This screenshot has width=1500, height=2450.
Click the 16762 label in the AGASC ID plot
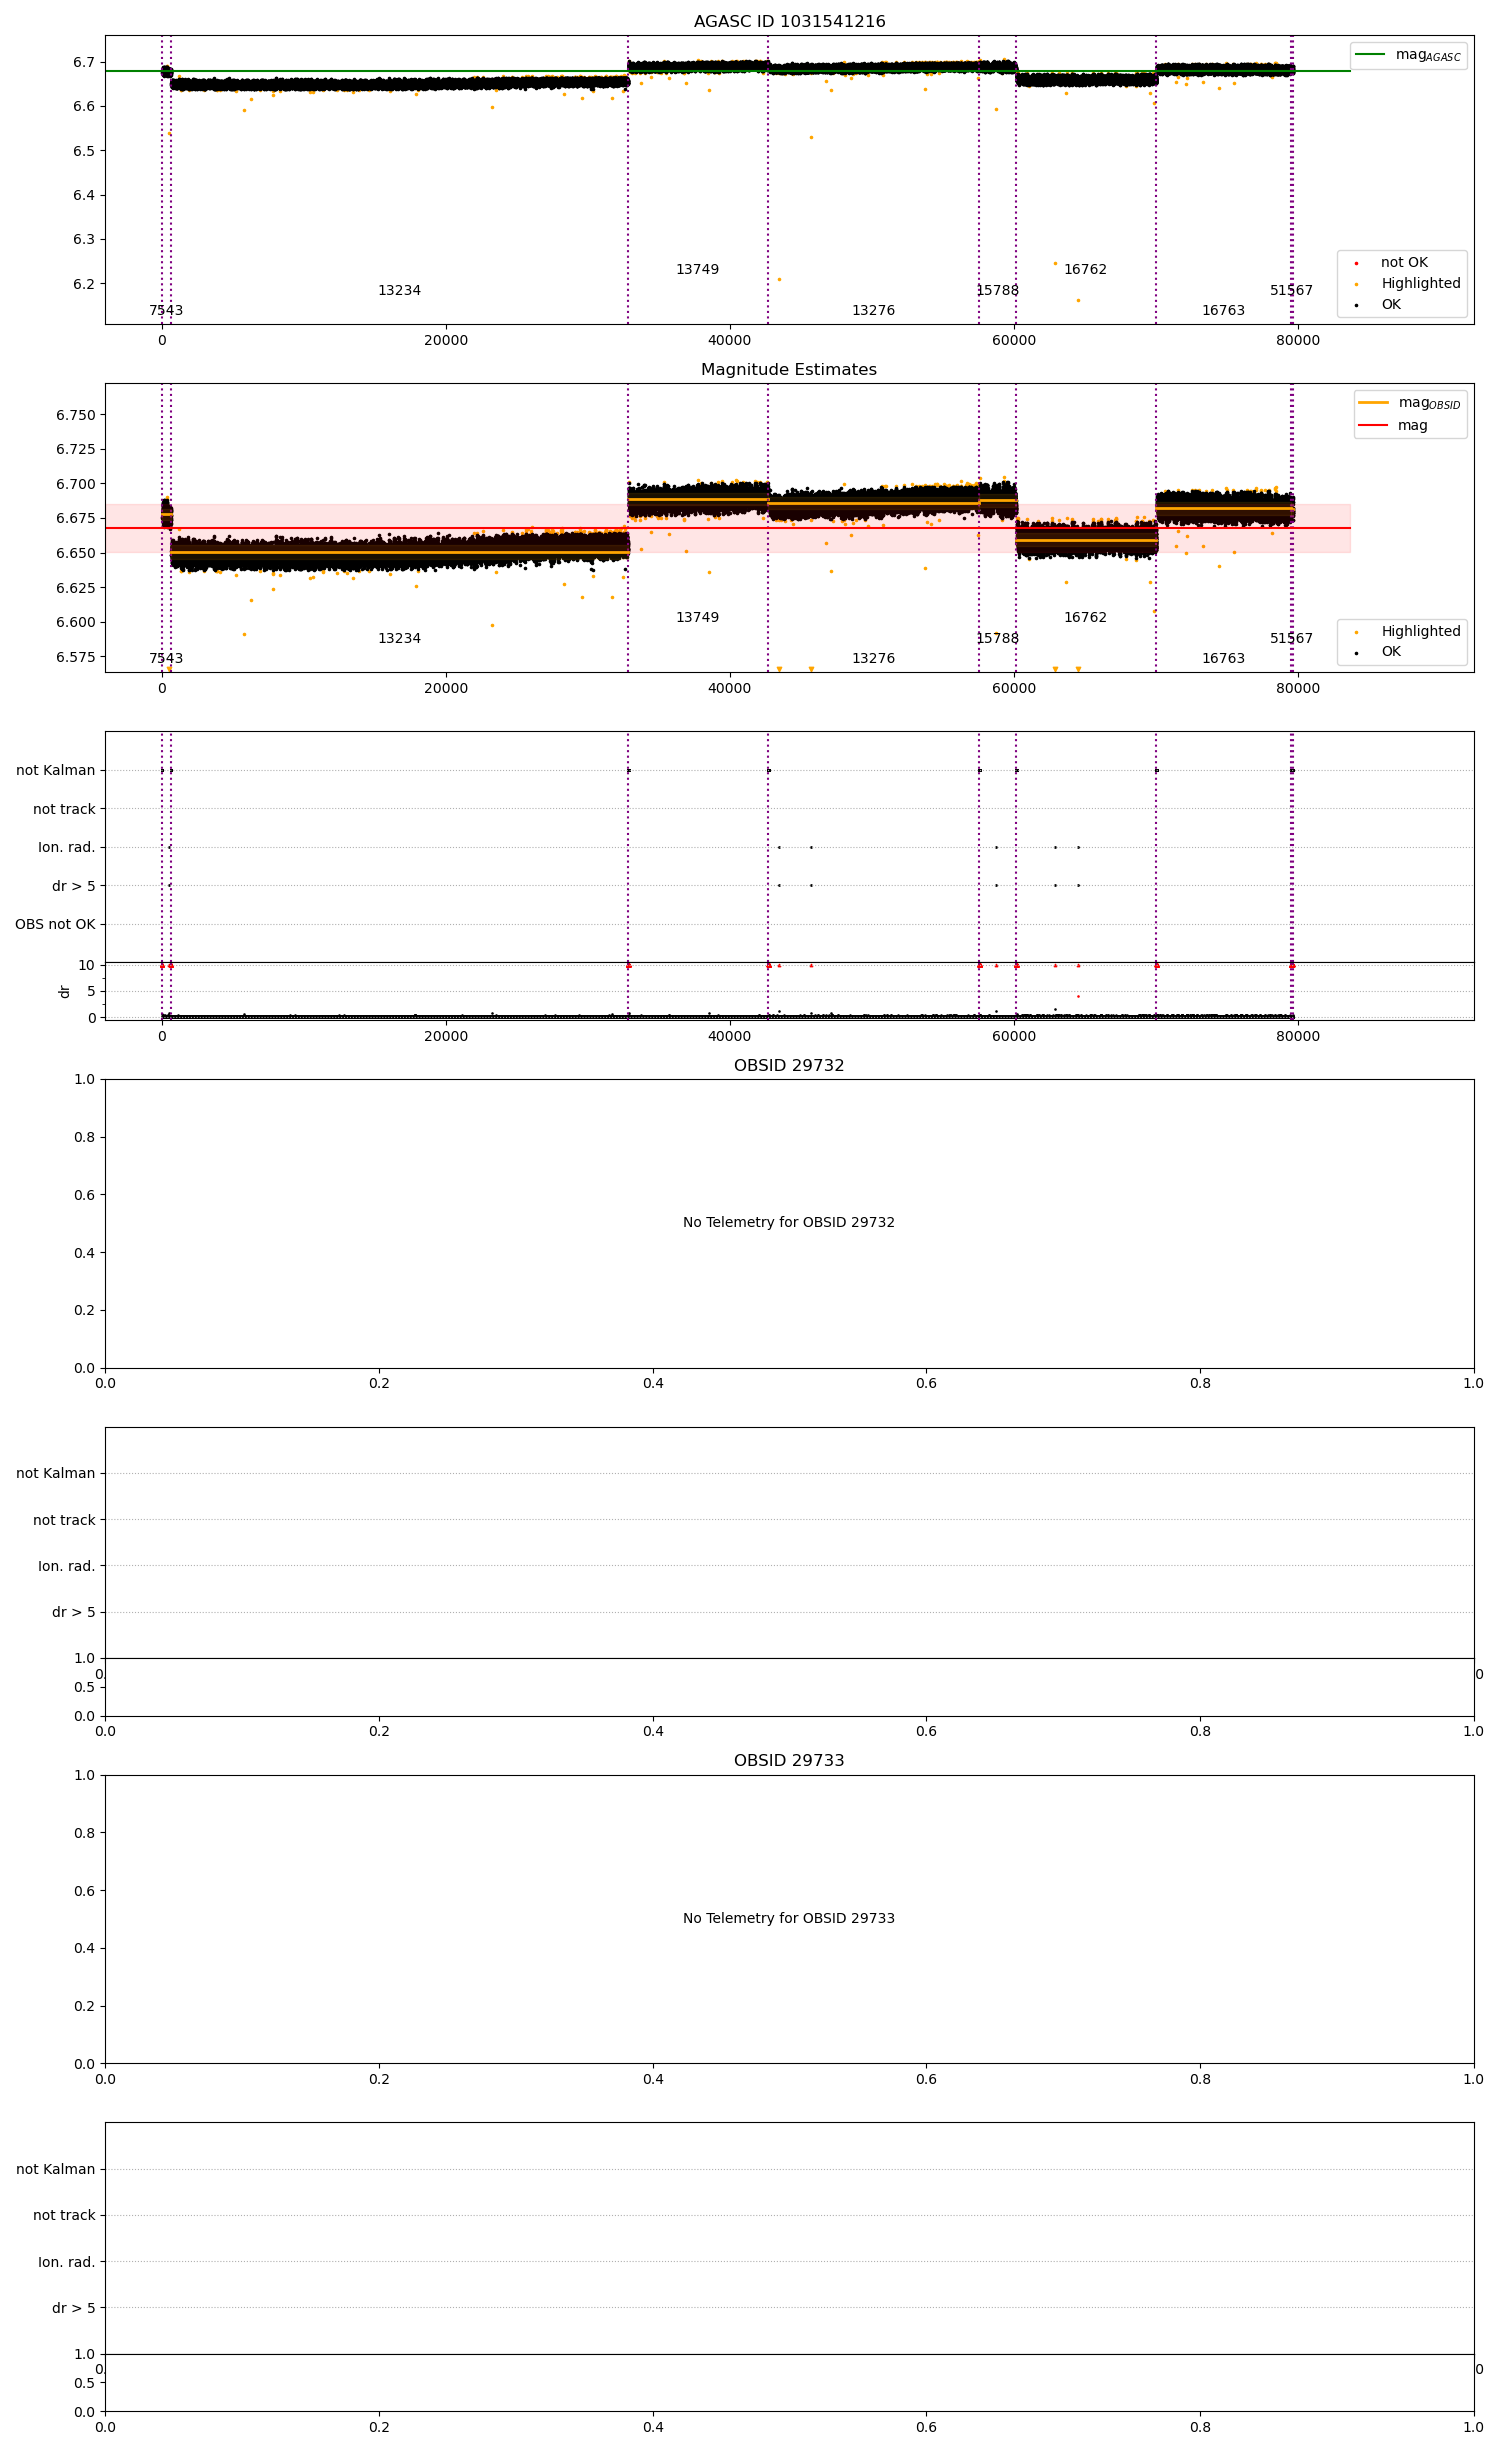click(1085, 270)
